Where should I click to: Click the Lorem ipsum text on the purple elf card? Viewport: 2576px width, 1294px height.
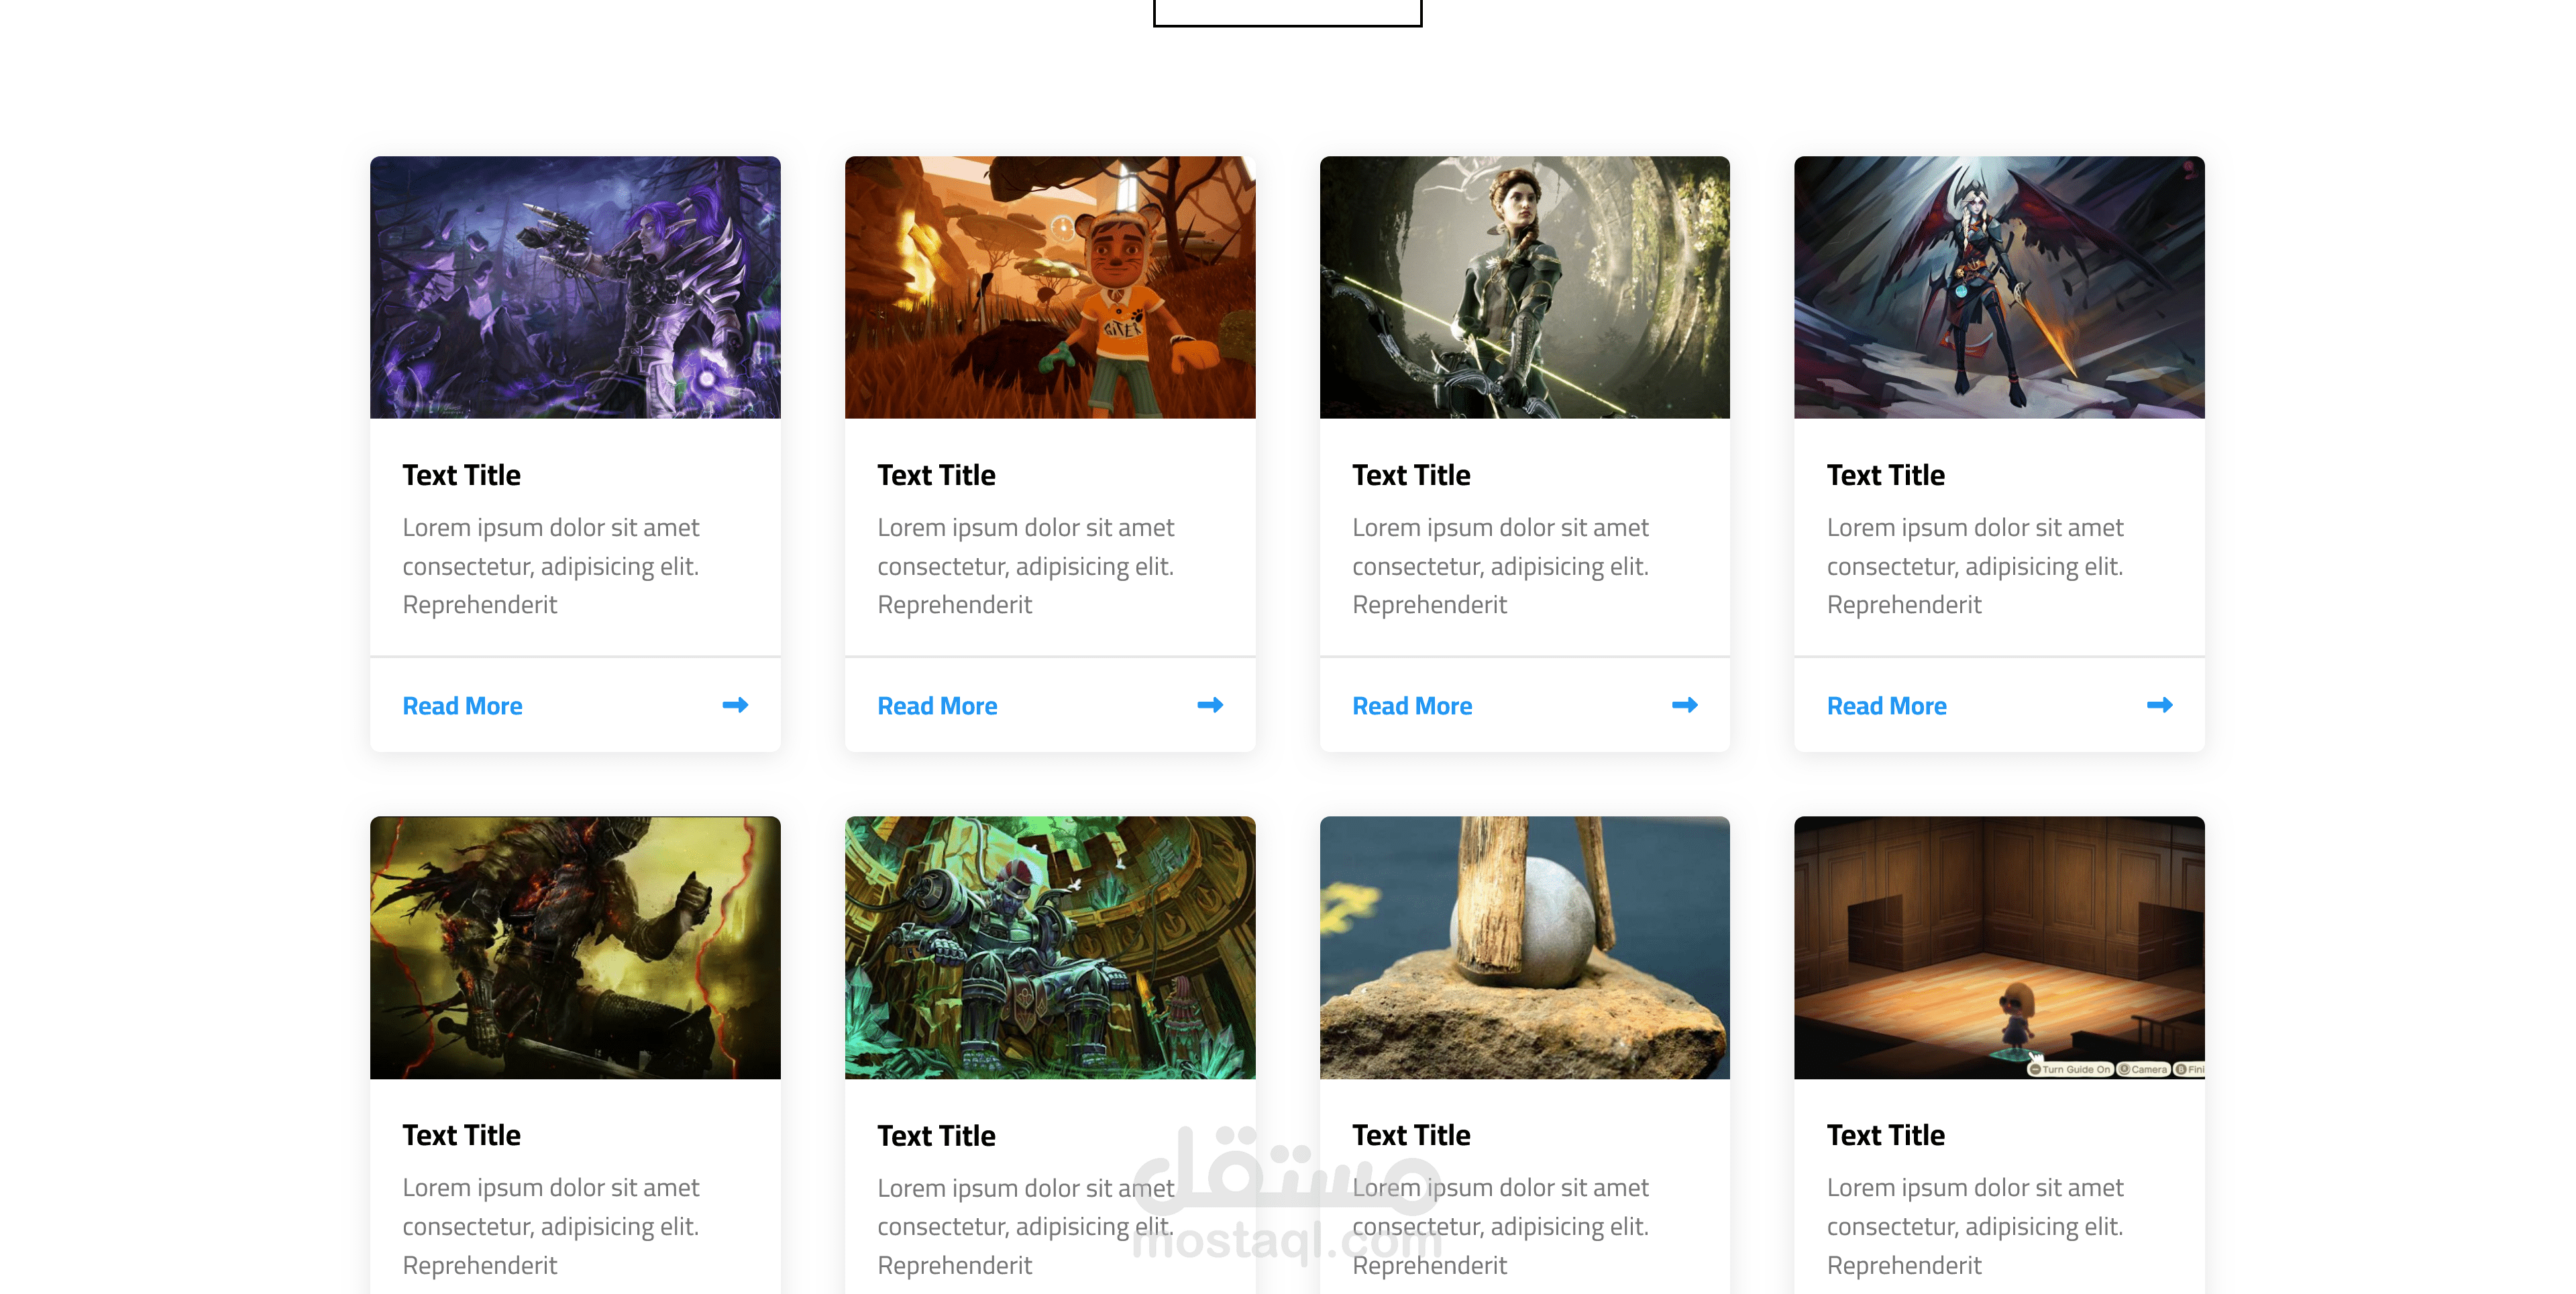coord(551,566)
